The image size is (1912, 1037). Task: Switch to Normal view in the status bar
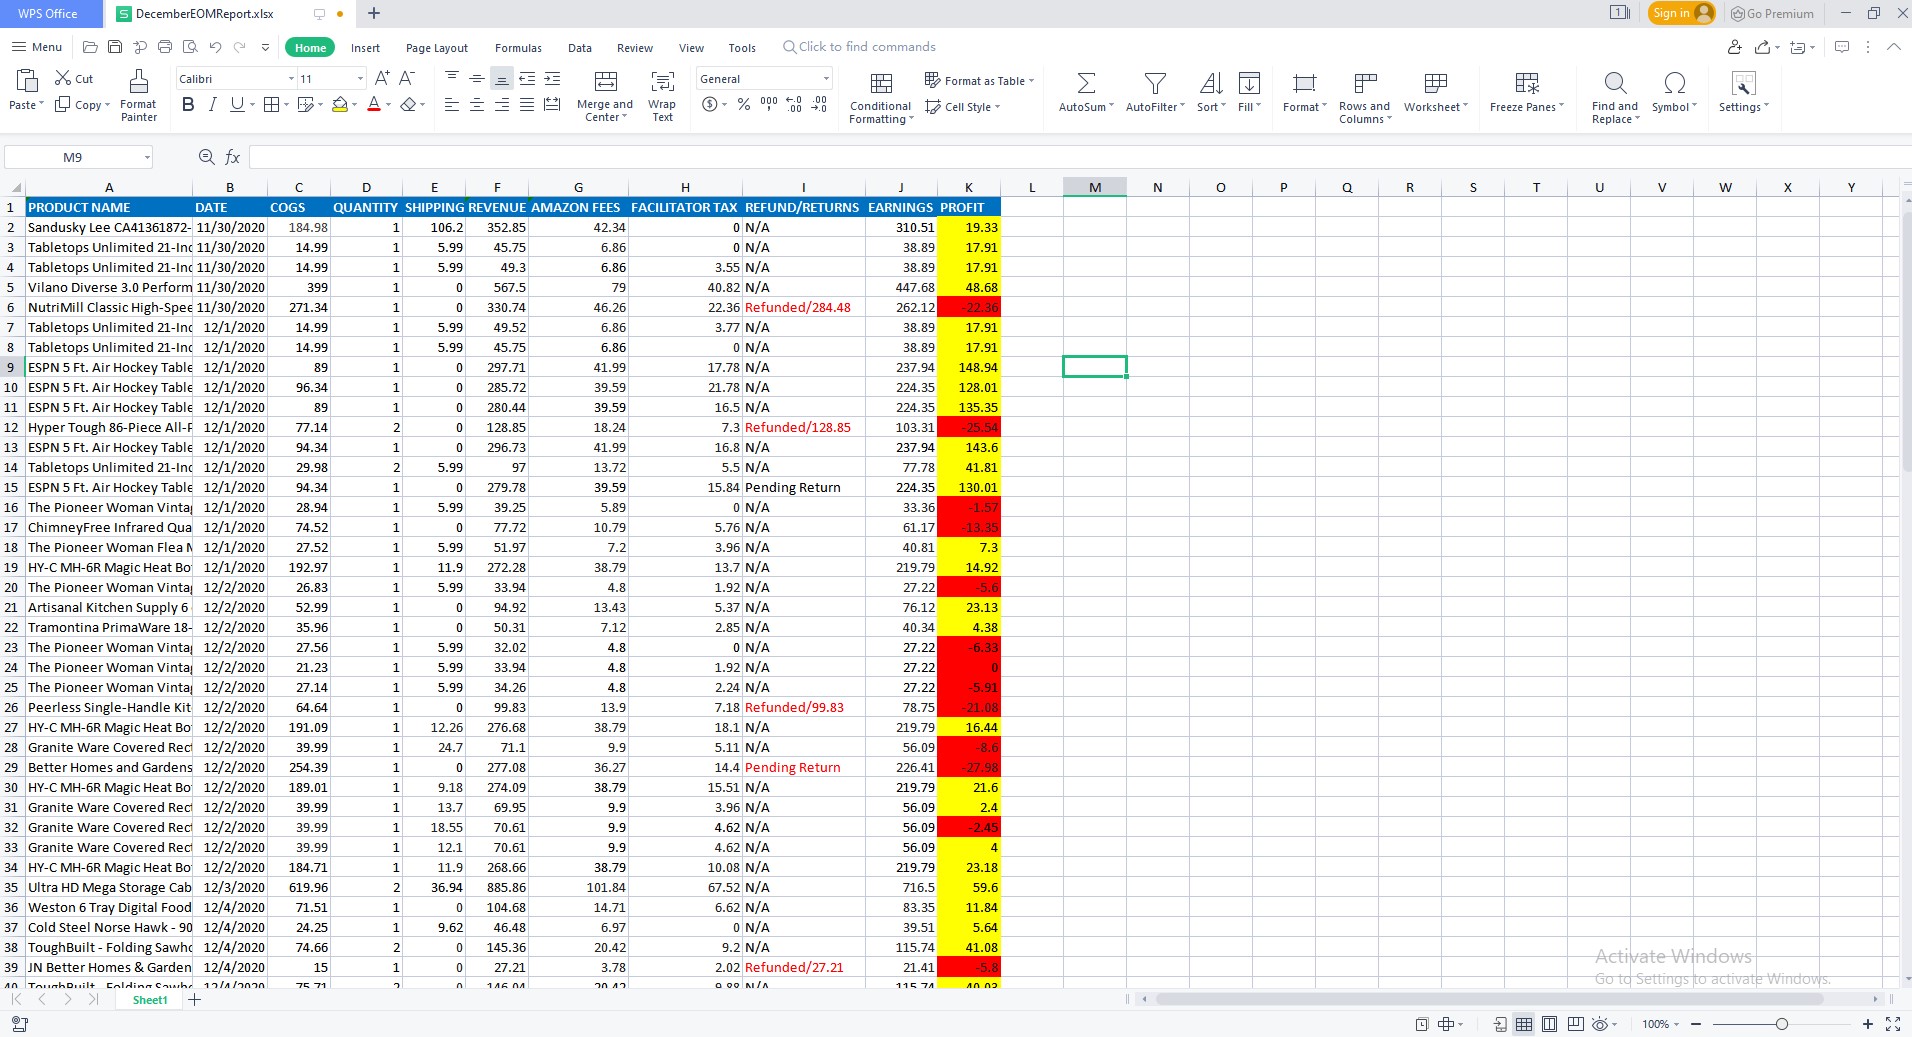click(1524, 1024)
